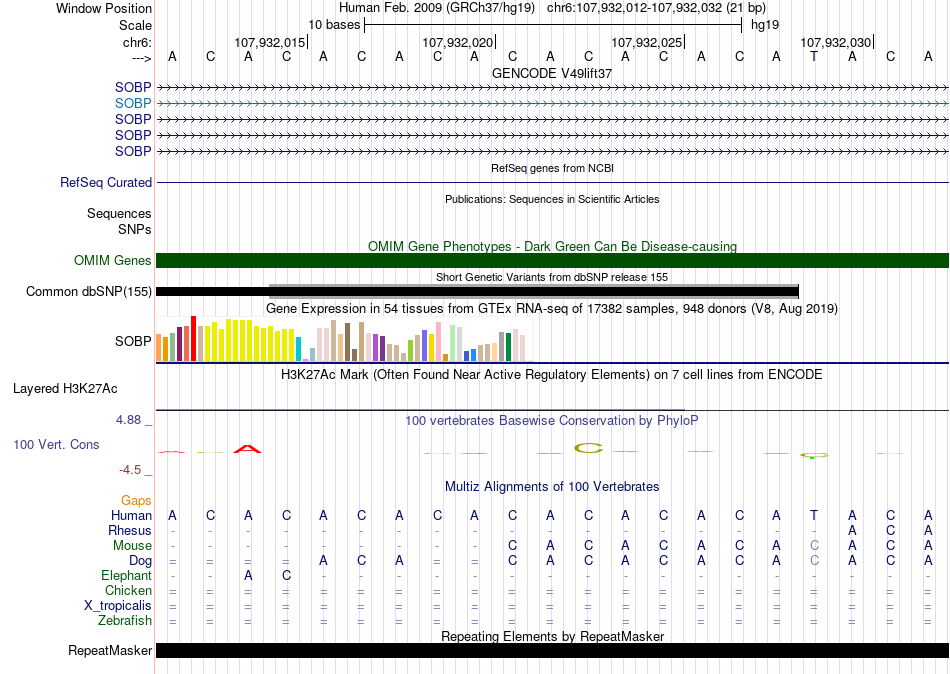
Task: Click the 107,932,030 position marker
Action: click(836, 42)
